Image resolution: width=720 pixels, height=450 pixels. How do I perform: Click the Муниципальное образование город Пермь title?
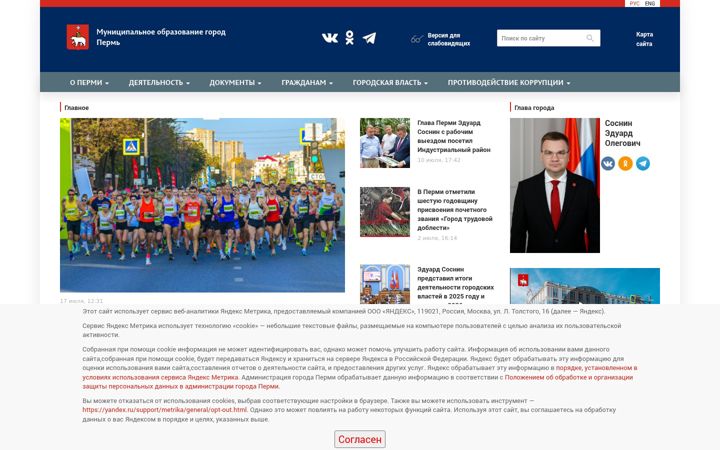[x=161, y=37]
